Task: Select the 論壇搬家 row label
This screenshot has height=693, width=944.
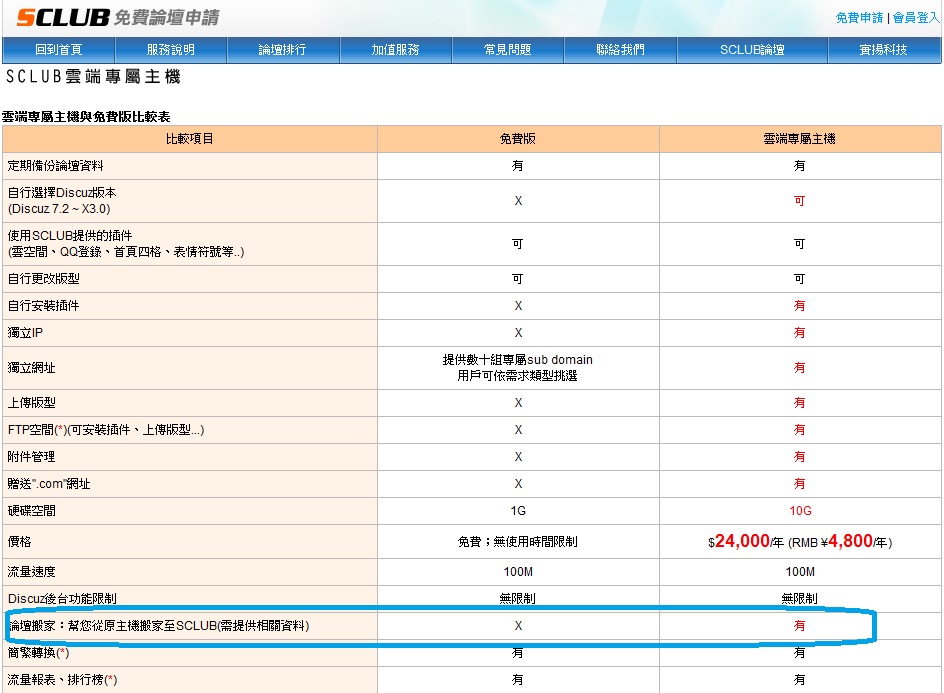Action: coord(158,626)
